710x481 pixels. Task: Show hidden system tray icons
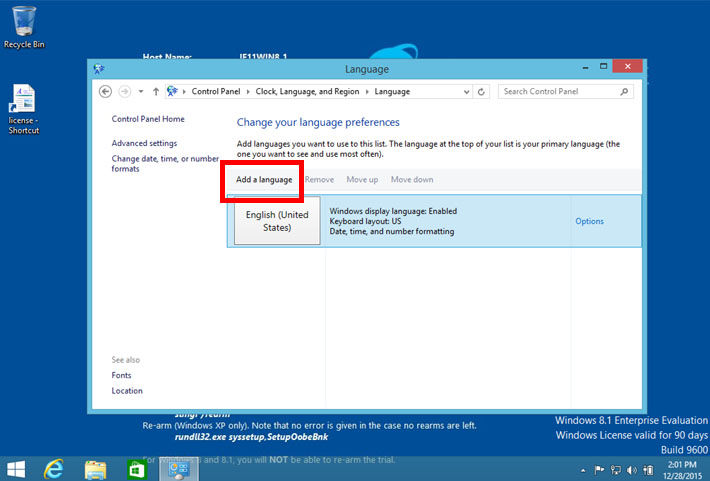[583, 468]
